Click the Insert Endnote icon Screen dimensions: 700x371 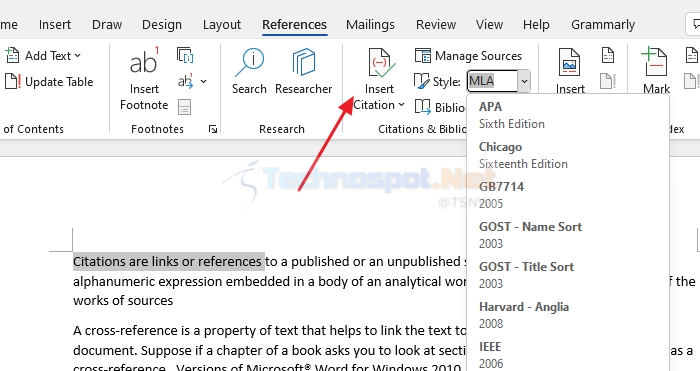tap(185, 55)
